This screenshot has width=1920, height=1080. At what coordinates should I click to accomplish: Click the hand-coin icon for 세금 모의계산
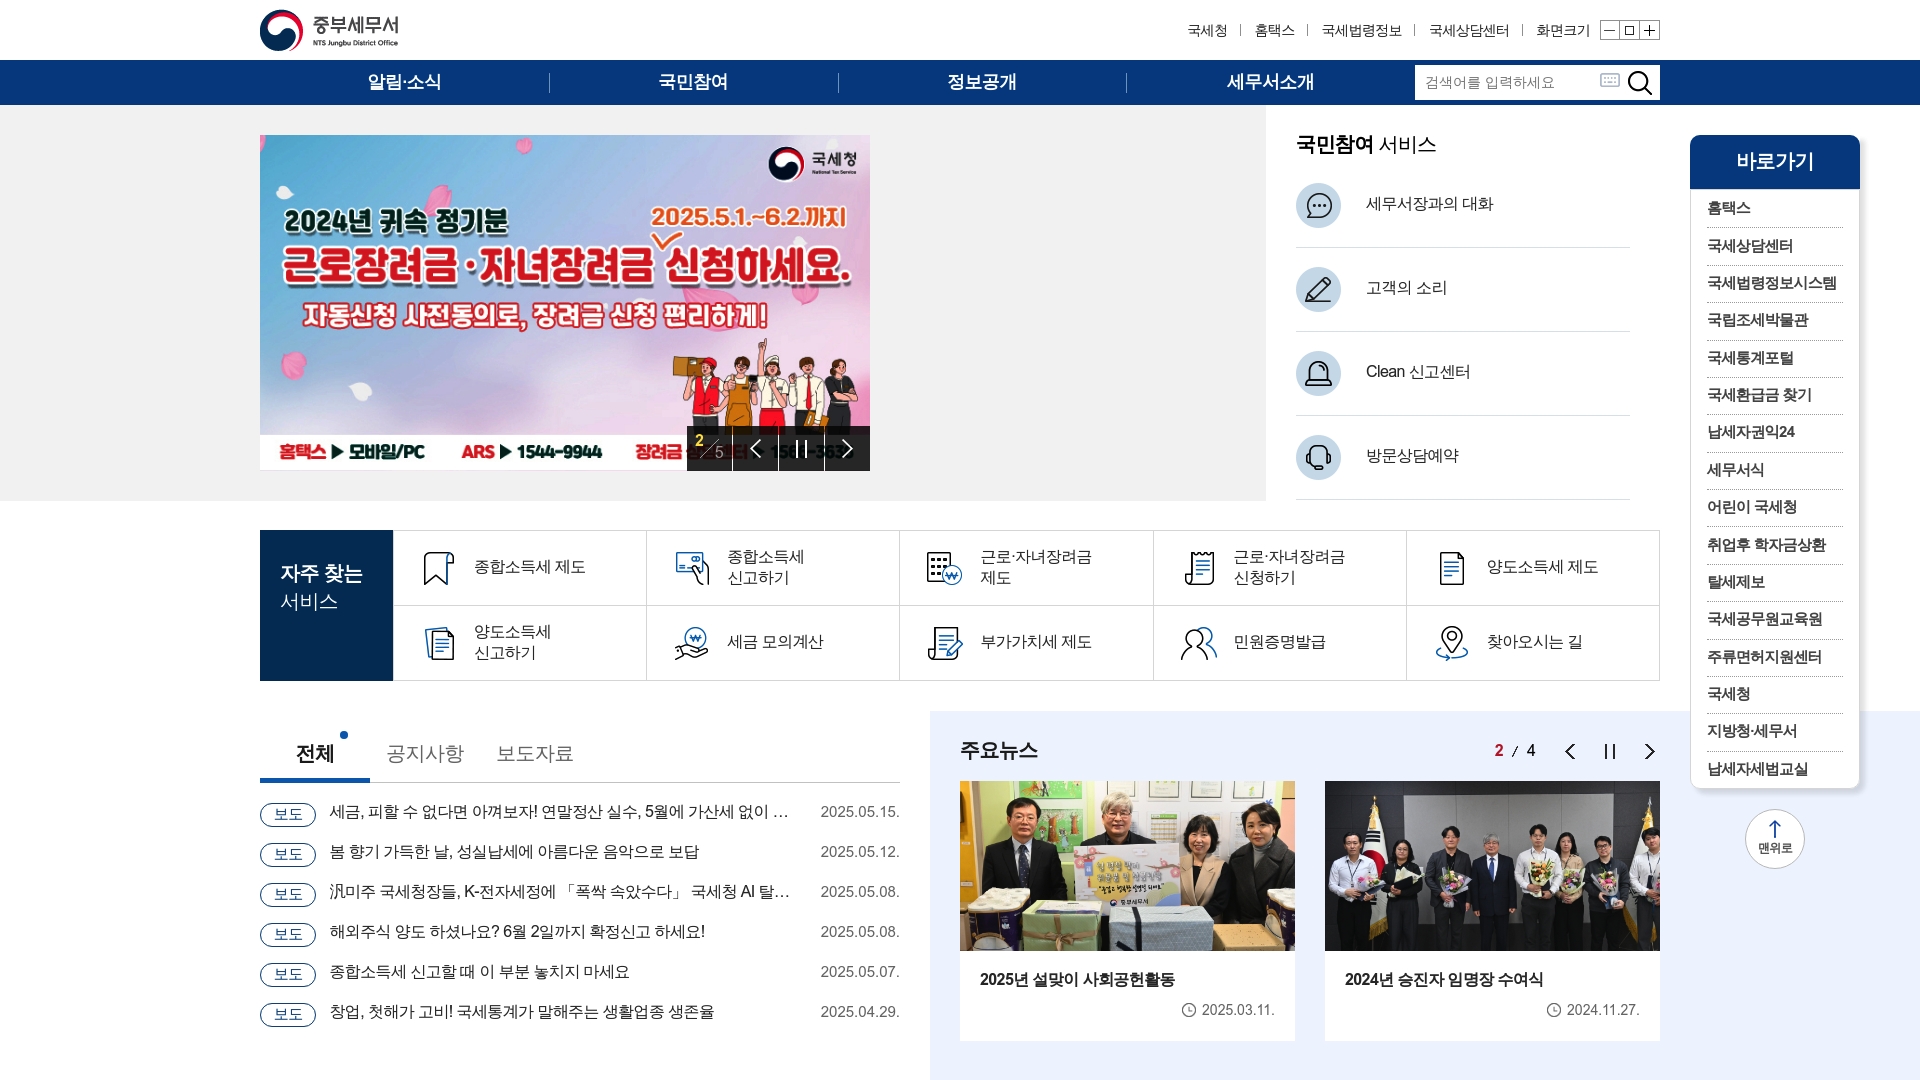click(692, 643)
